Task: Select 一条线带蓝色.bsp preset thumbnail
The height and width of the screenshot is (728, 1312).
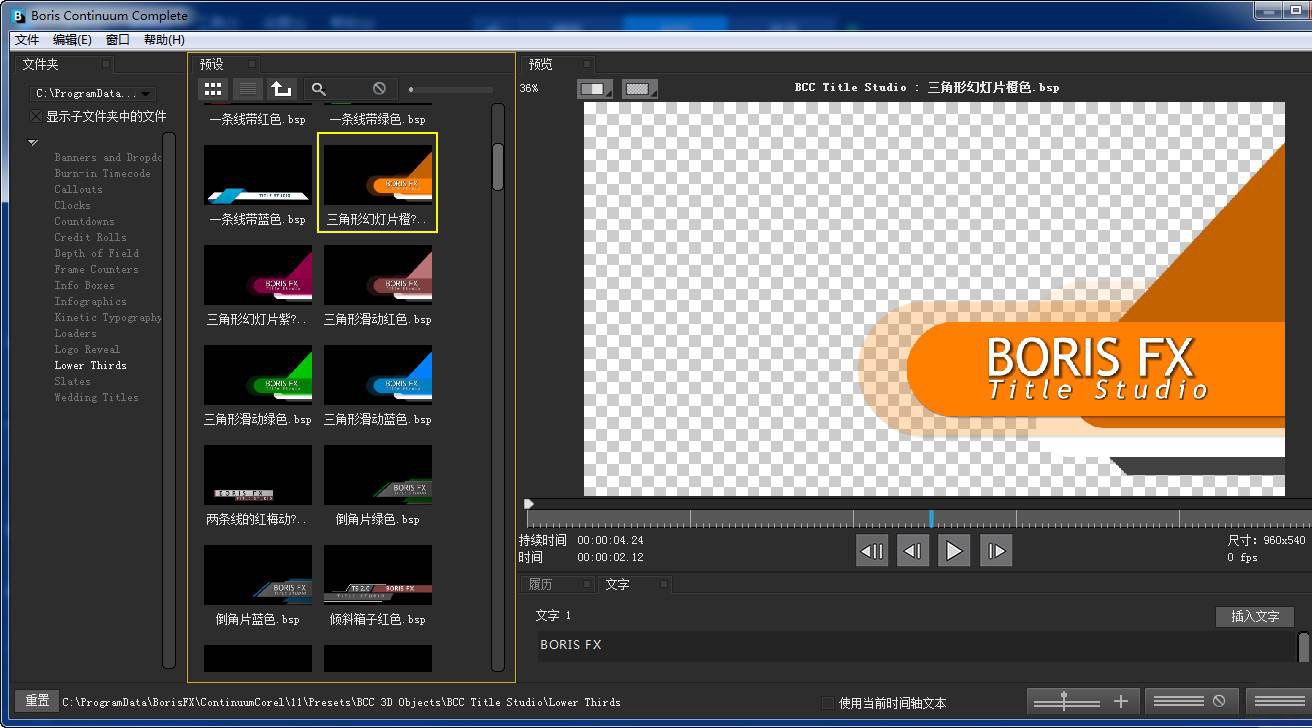Action: coord(258,175)
